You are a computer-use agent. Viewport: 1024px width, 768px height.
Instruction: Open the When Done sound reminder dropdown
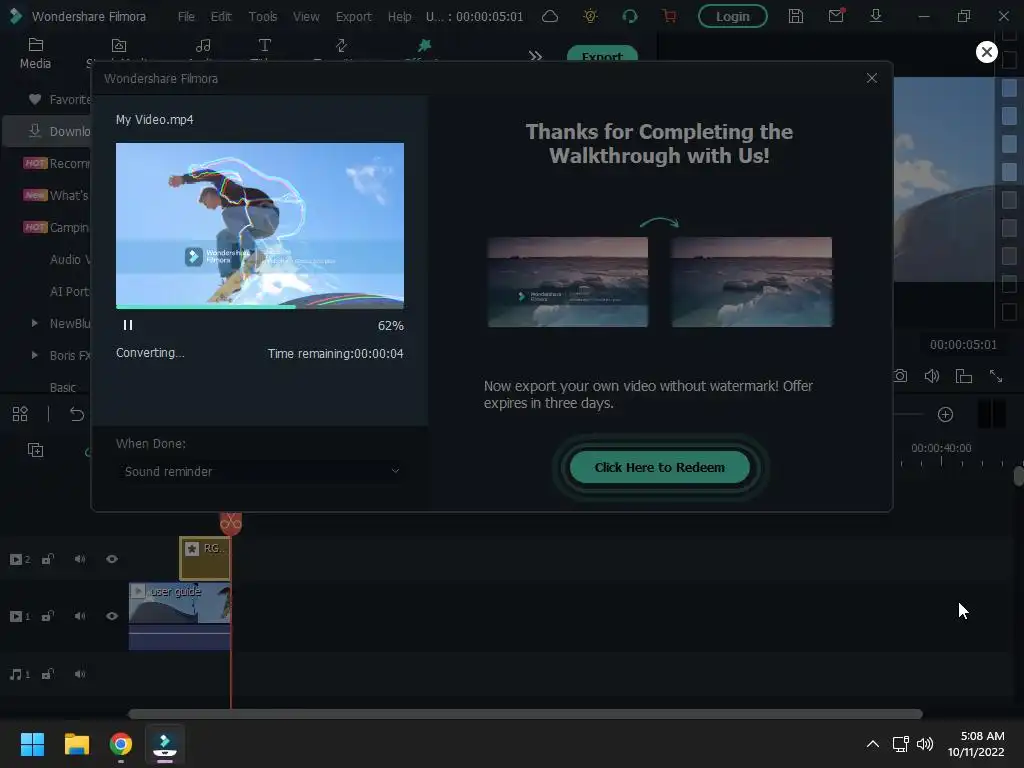[260, 472]
